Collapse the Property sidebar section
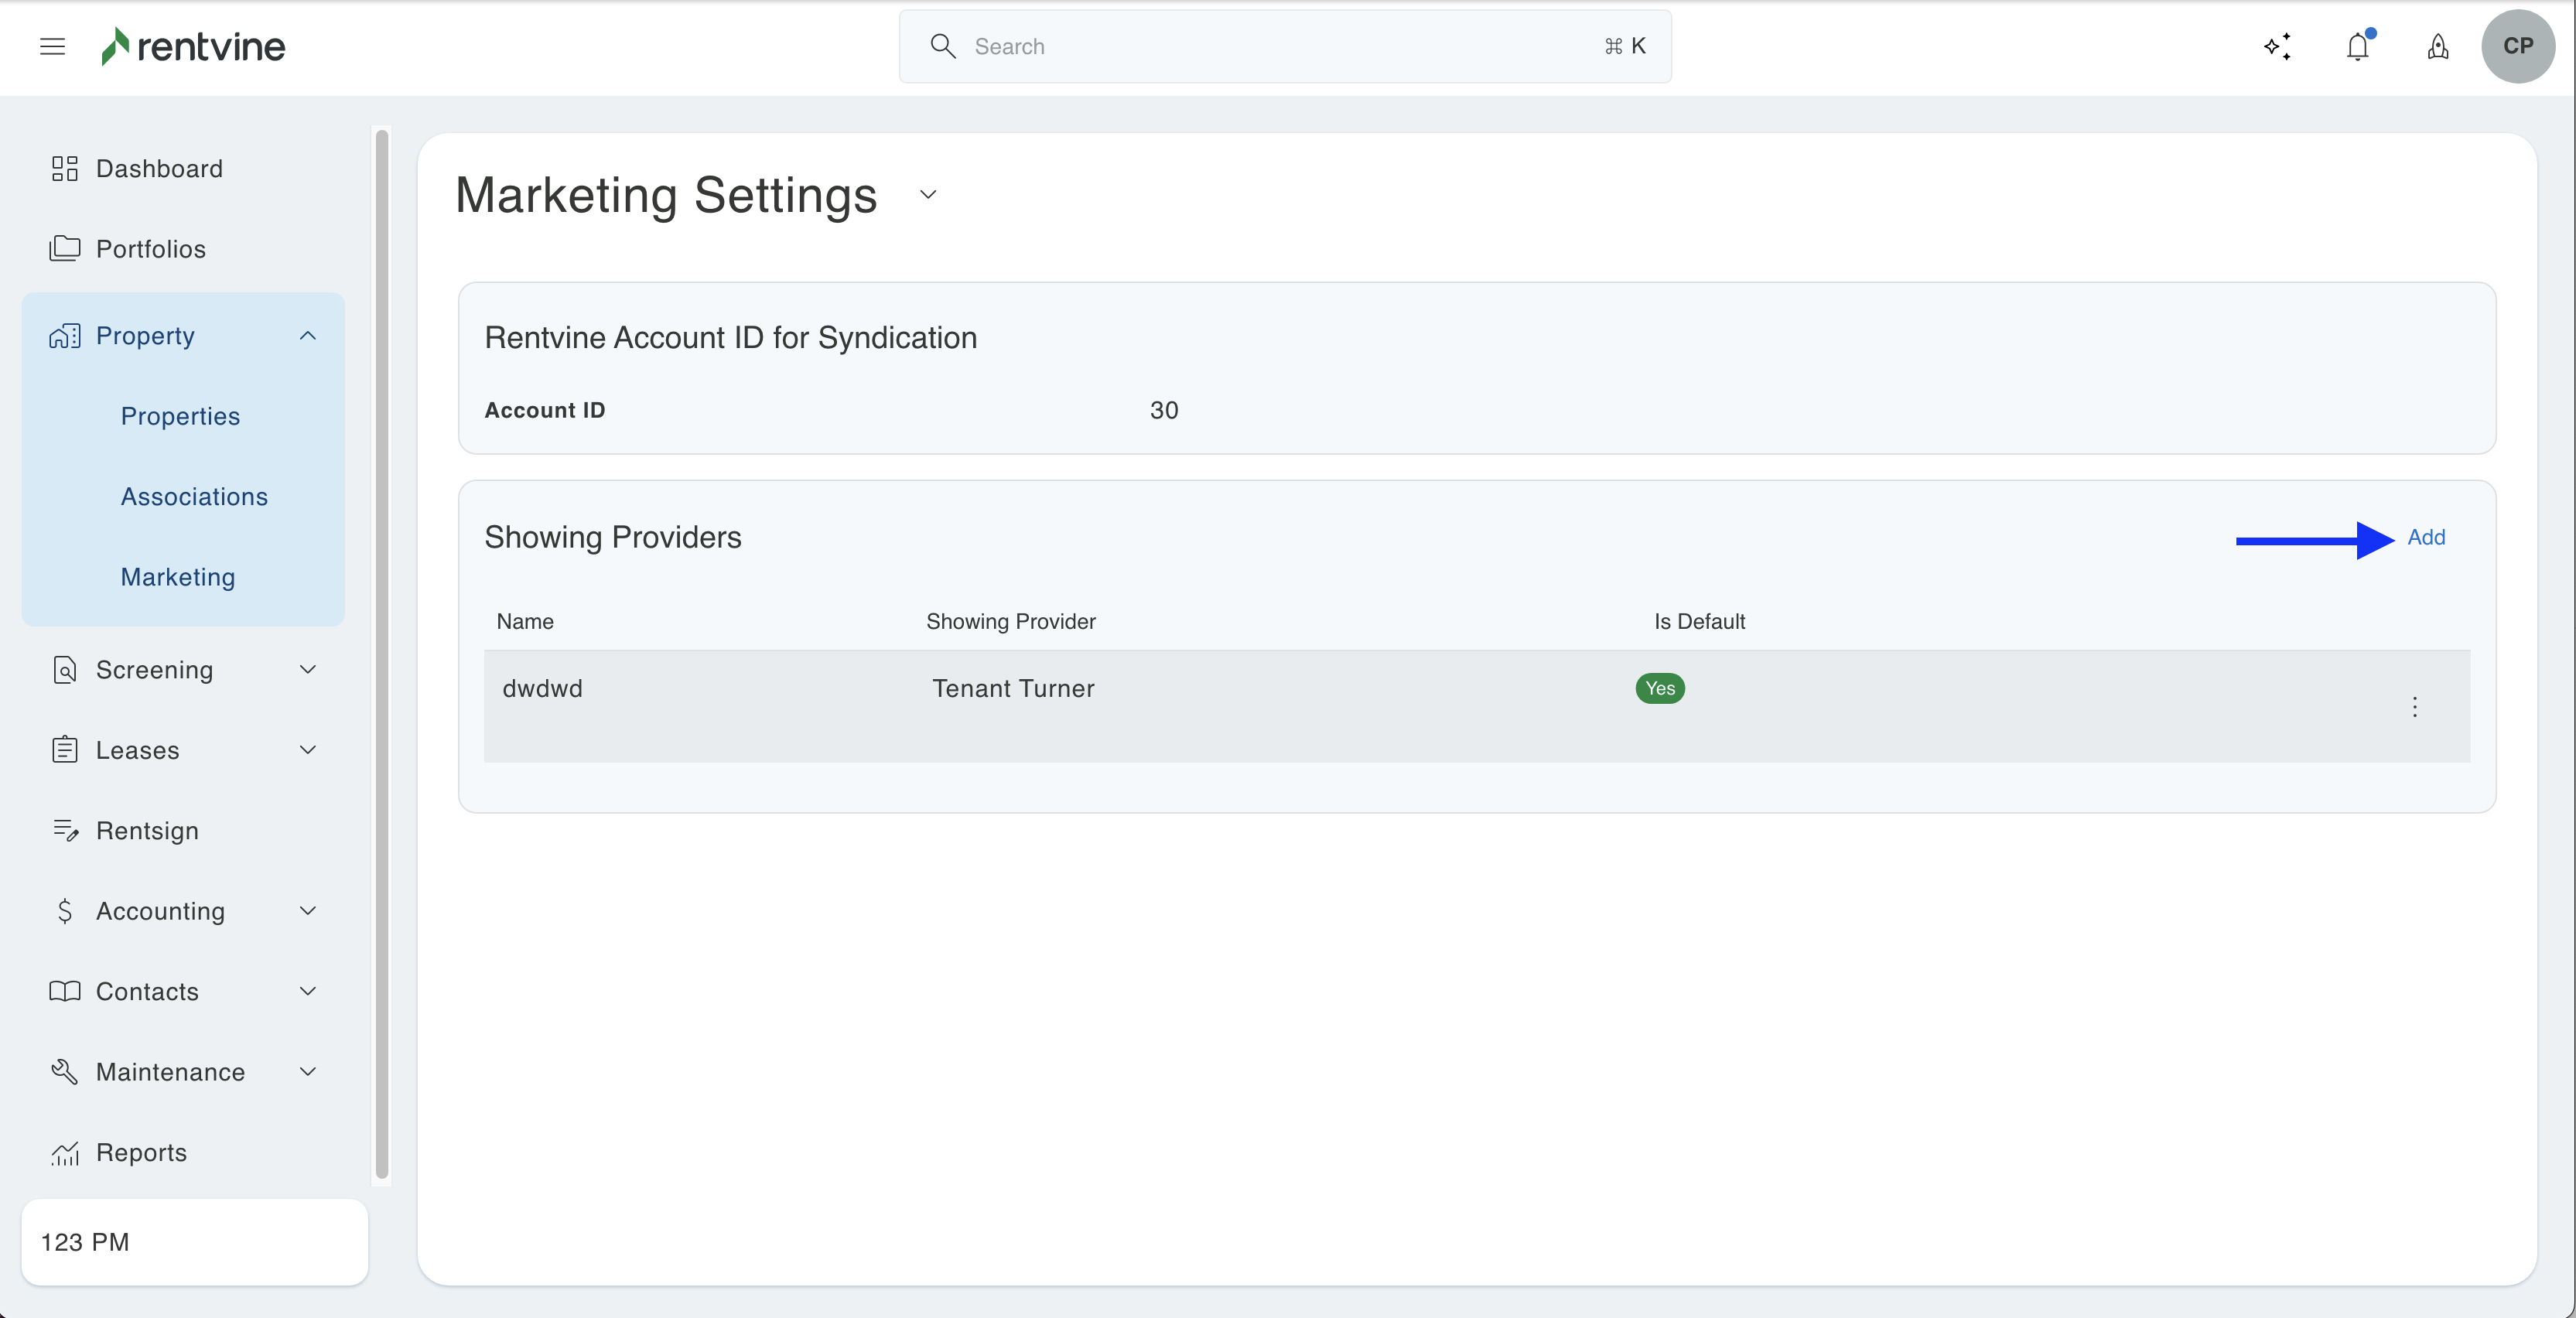 [x=307, y=335]
